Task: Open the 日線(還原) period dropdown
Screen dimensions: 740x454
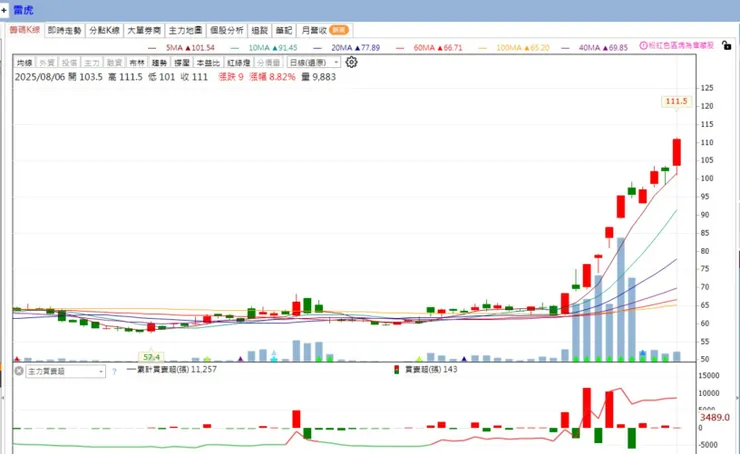Action: tap(313, 62)
